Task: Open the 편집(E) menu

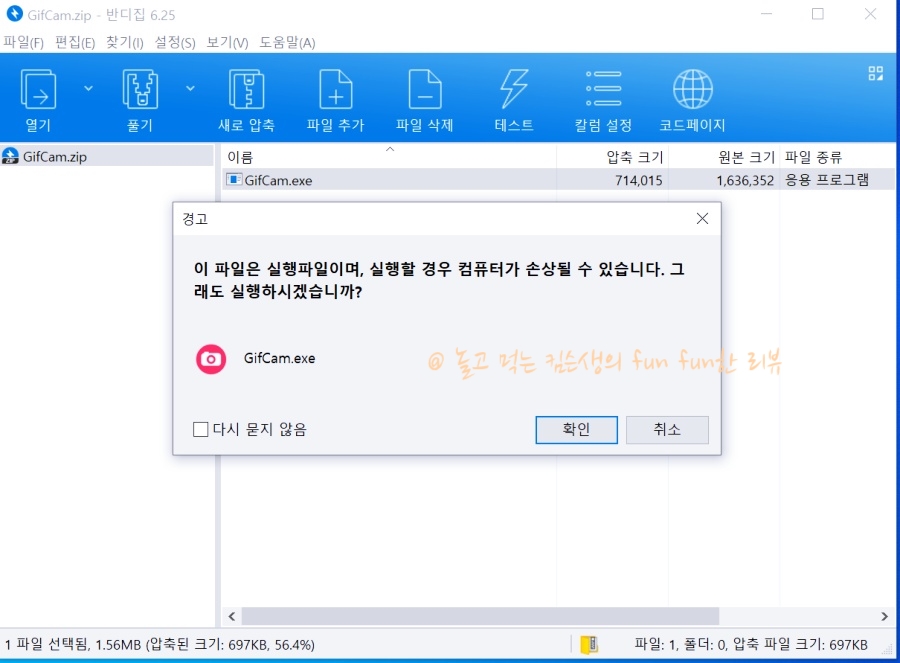Action: coord(75,42)
